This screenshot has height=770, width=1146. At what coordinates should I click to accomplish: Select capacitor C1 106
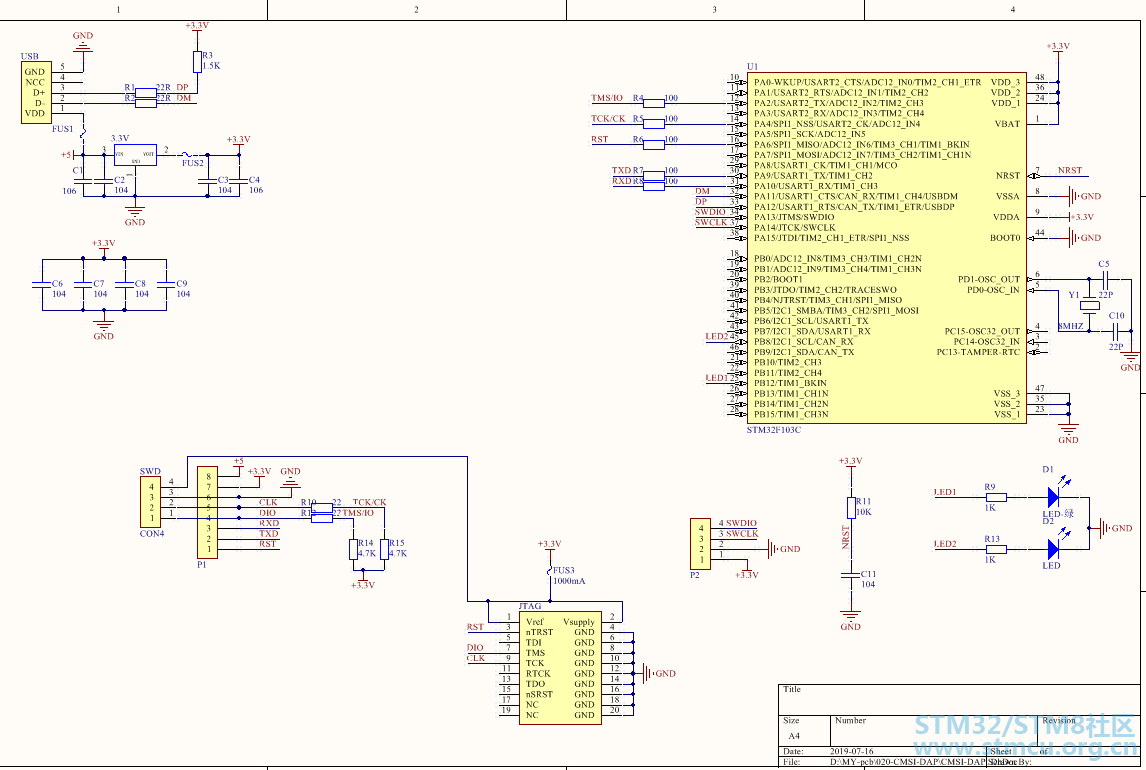pyautogui.click(x=83, y=180)
